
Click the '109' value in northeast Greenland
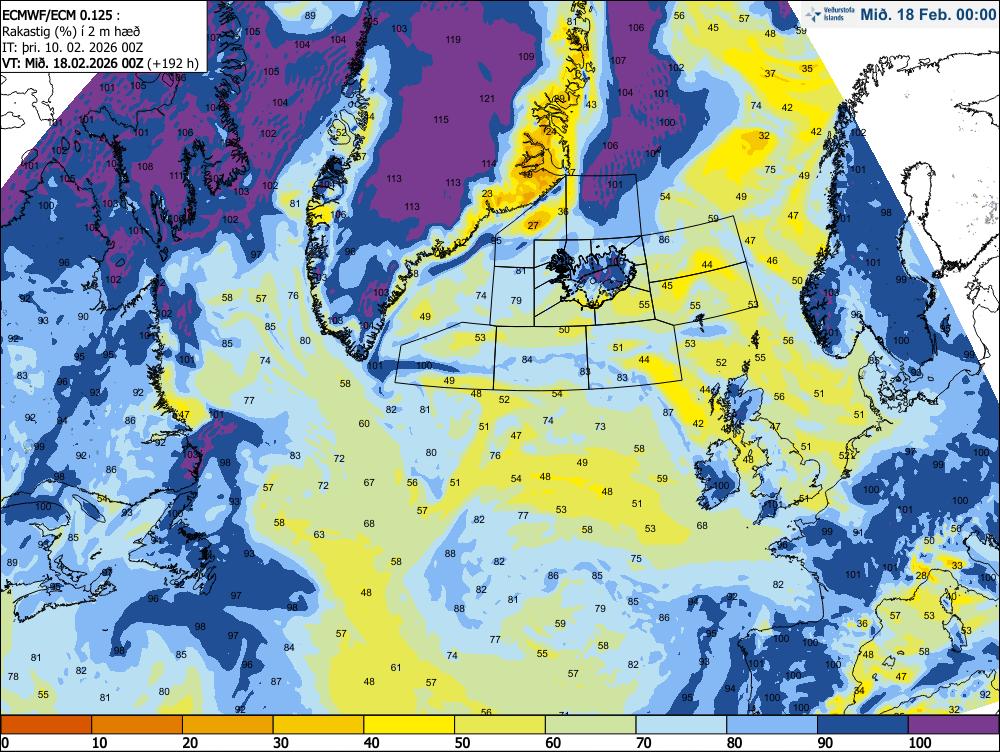526,57
